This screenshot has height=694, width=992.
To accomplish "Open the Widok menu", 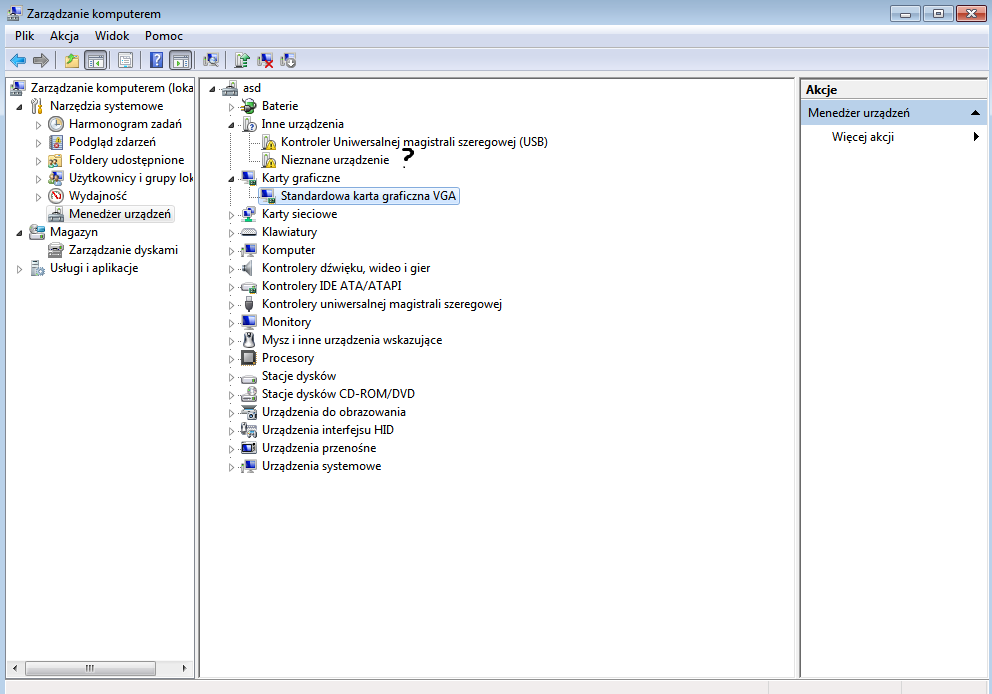I will point(112,36).
